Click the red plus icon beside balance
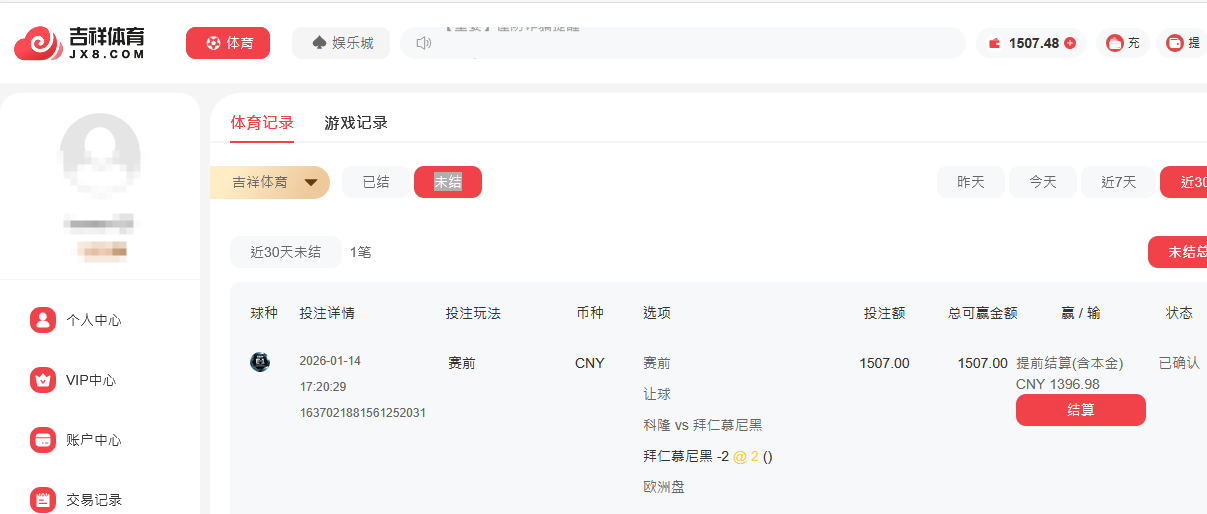Viewport: 1207px width, 514px height. tap(1070, 43)
